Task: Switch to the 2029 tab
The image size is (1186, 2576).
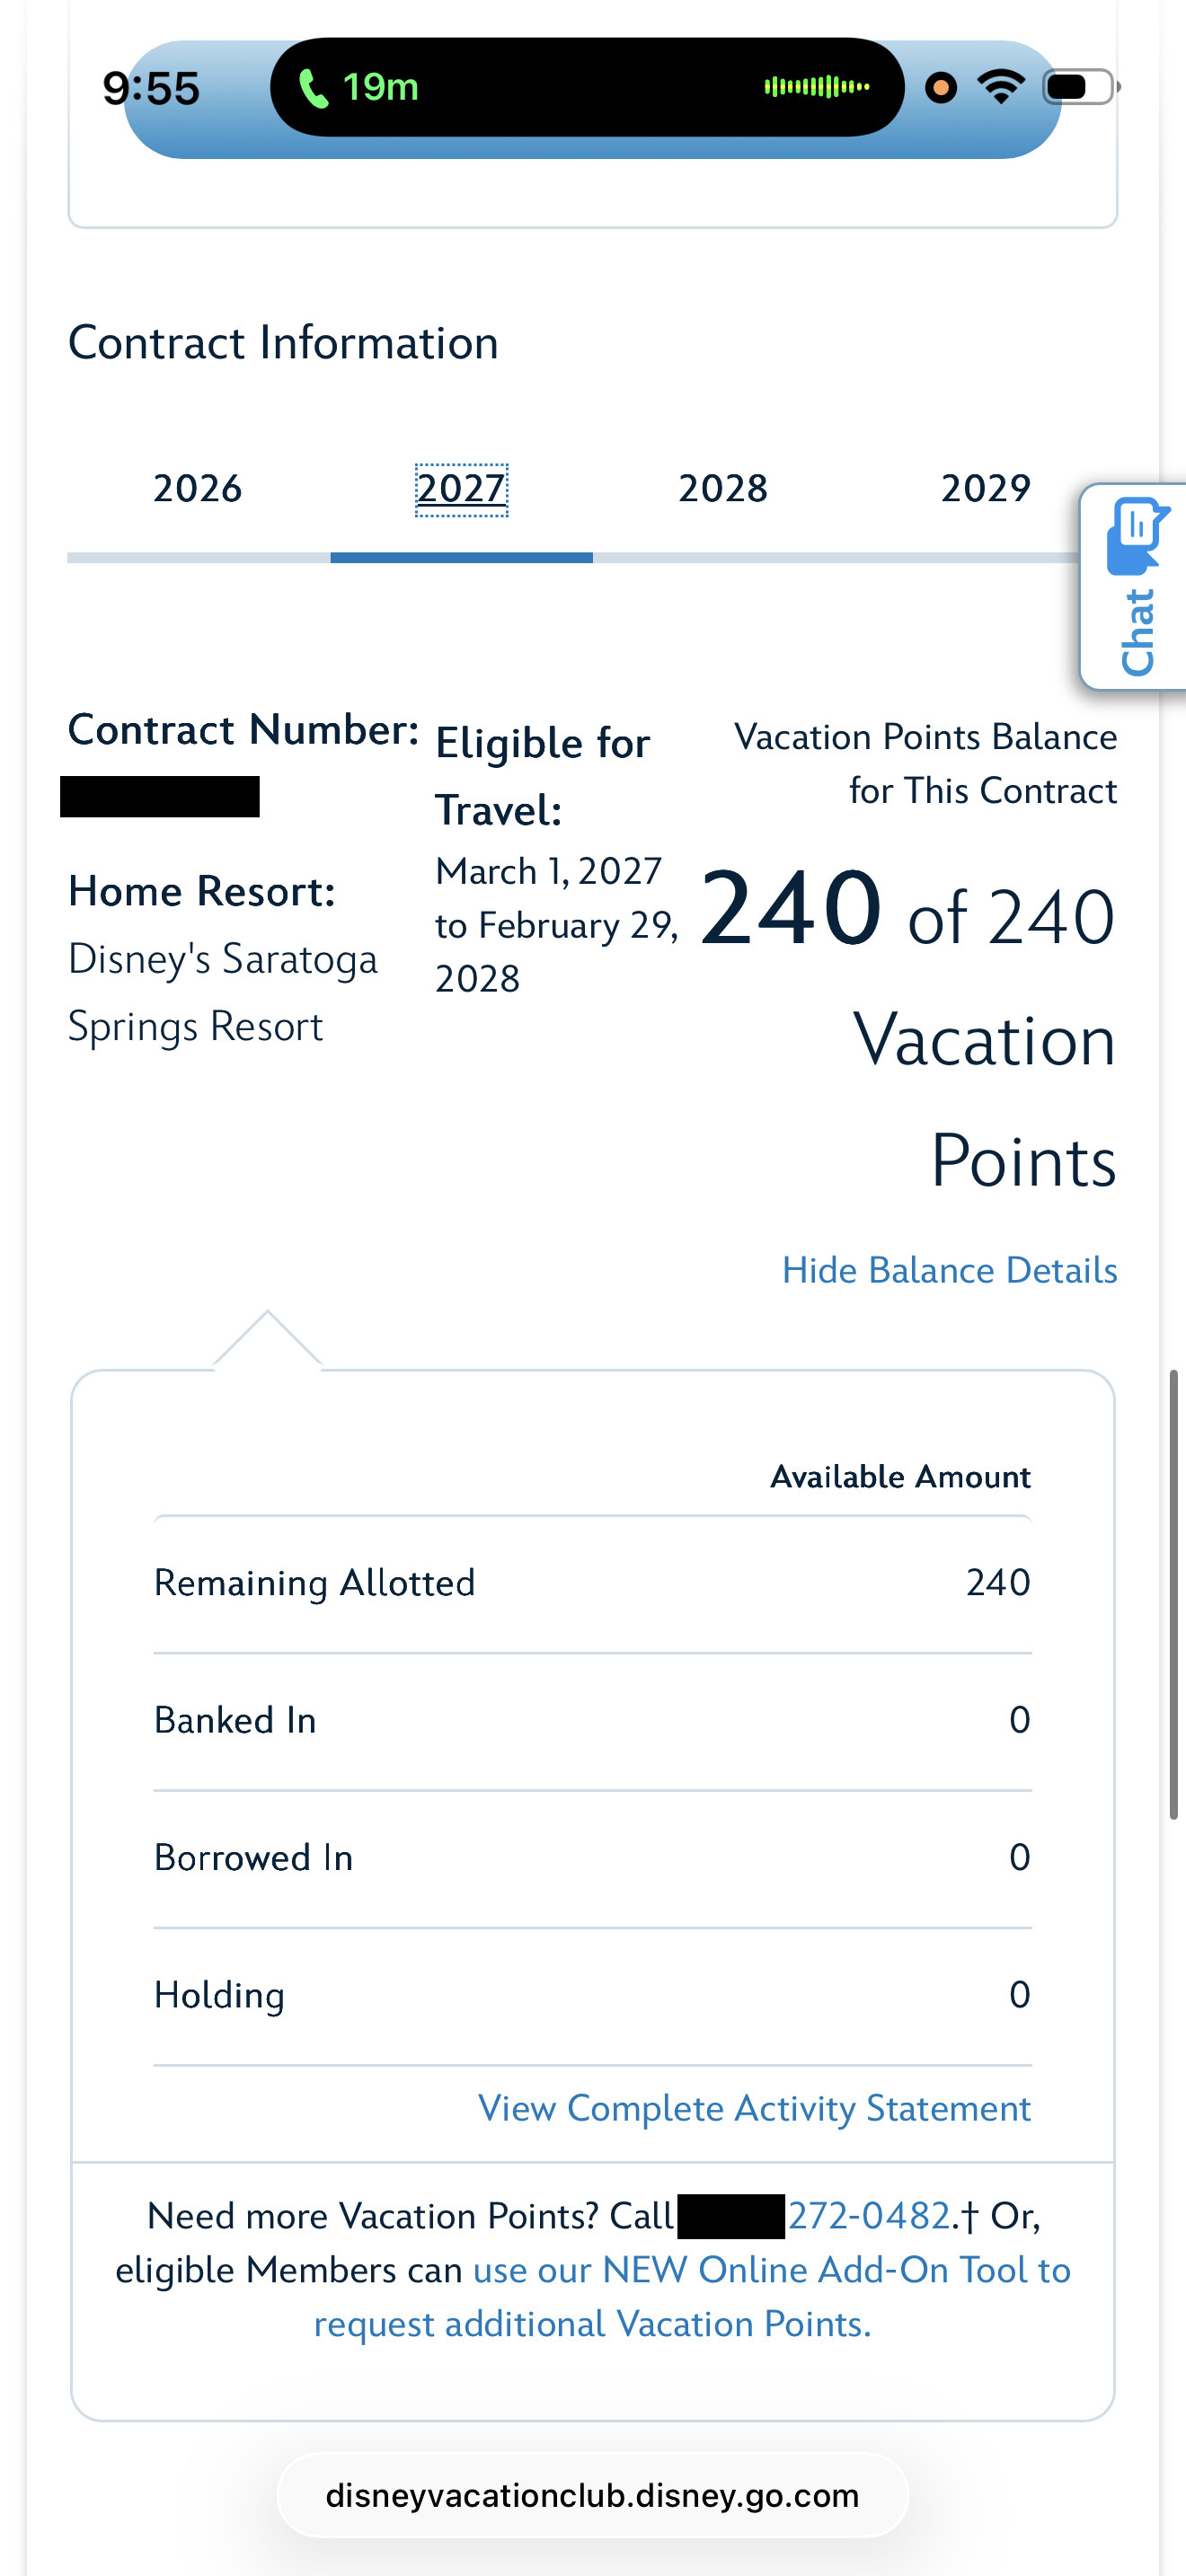Action: [x=985, y=489]
